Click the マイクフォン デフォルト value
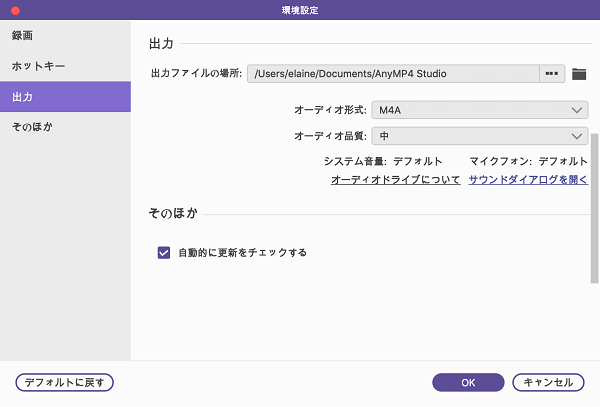Screen dimensions: 600x407 (563, 161)
